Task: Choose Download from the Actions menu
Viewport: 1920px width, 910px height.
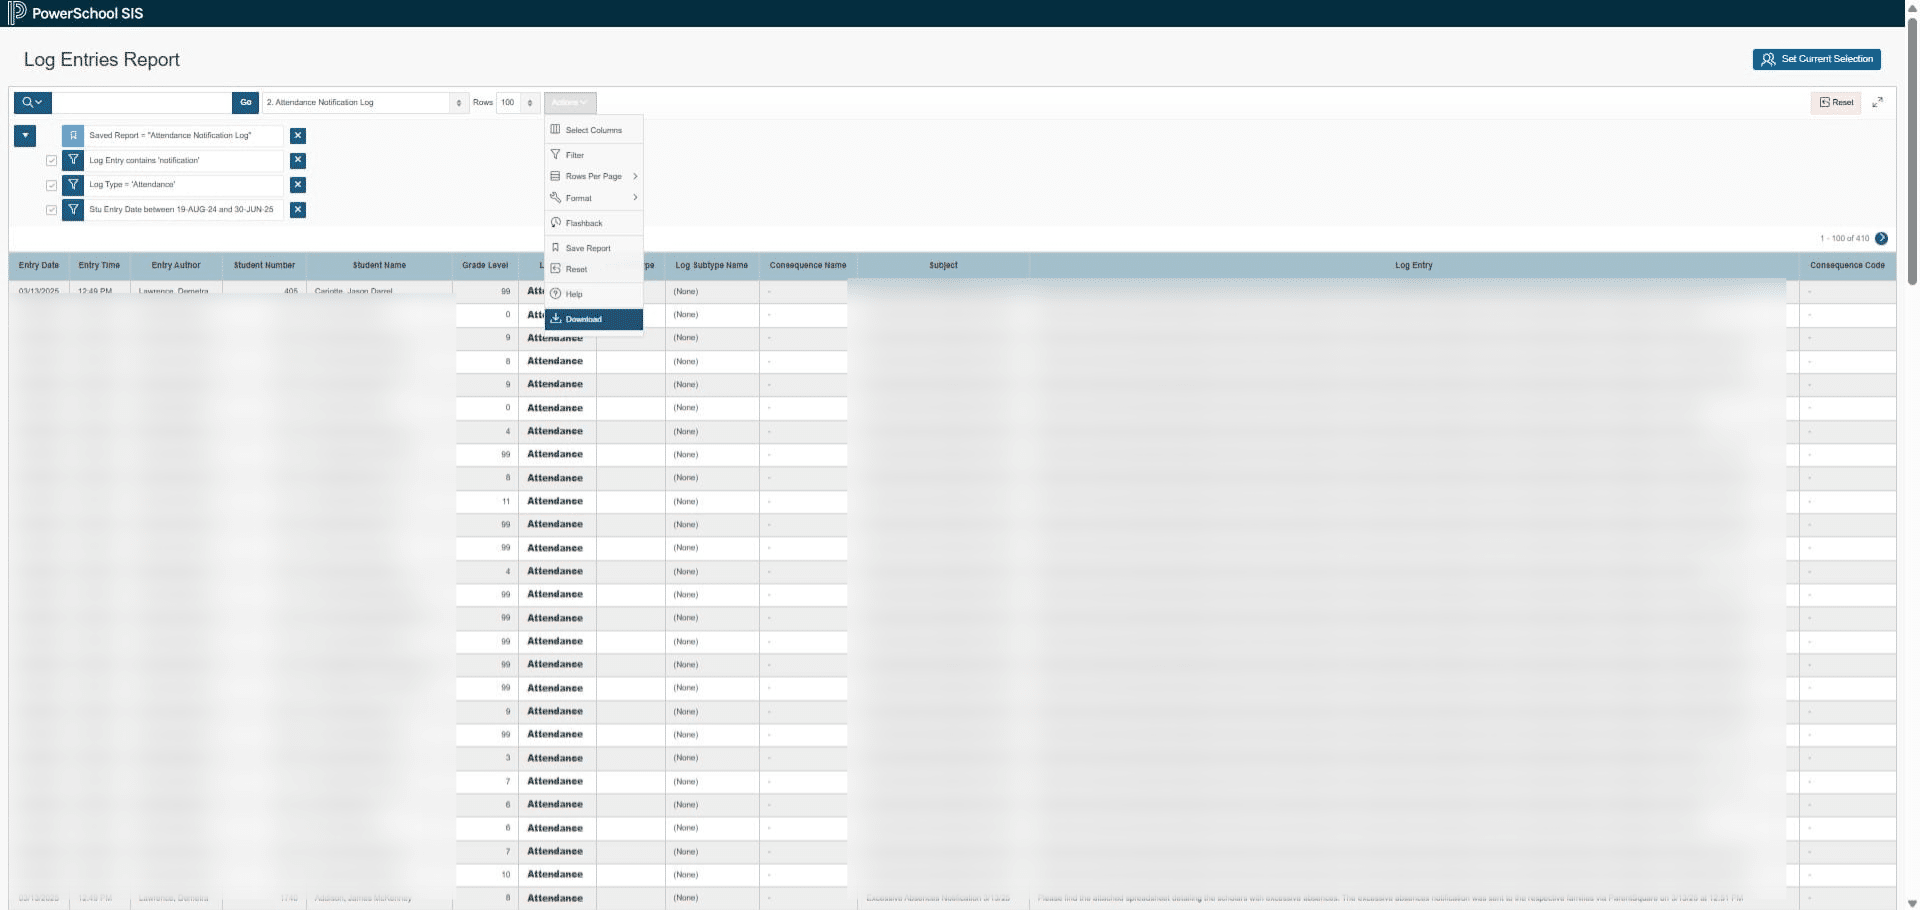Action: [x=594, y=319]
